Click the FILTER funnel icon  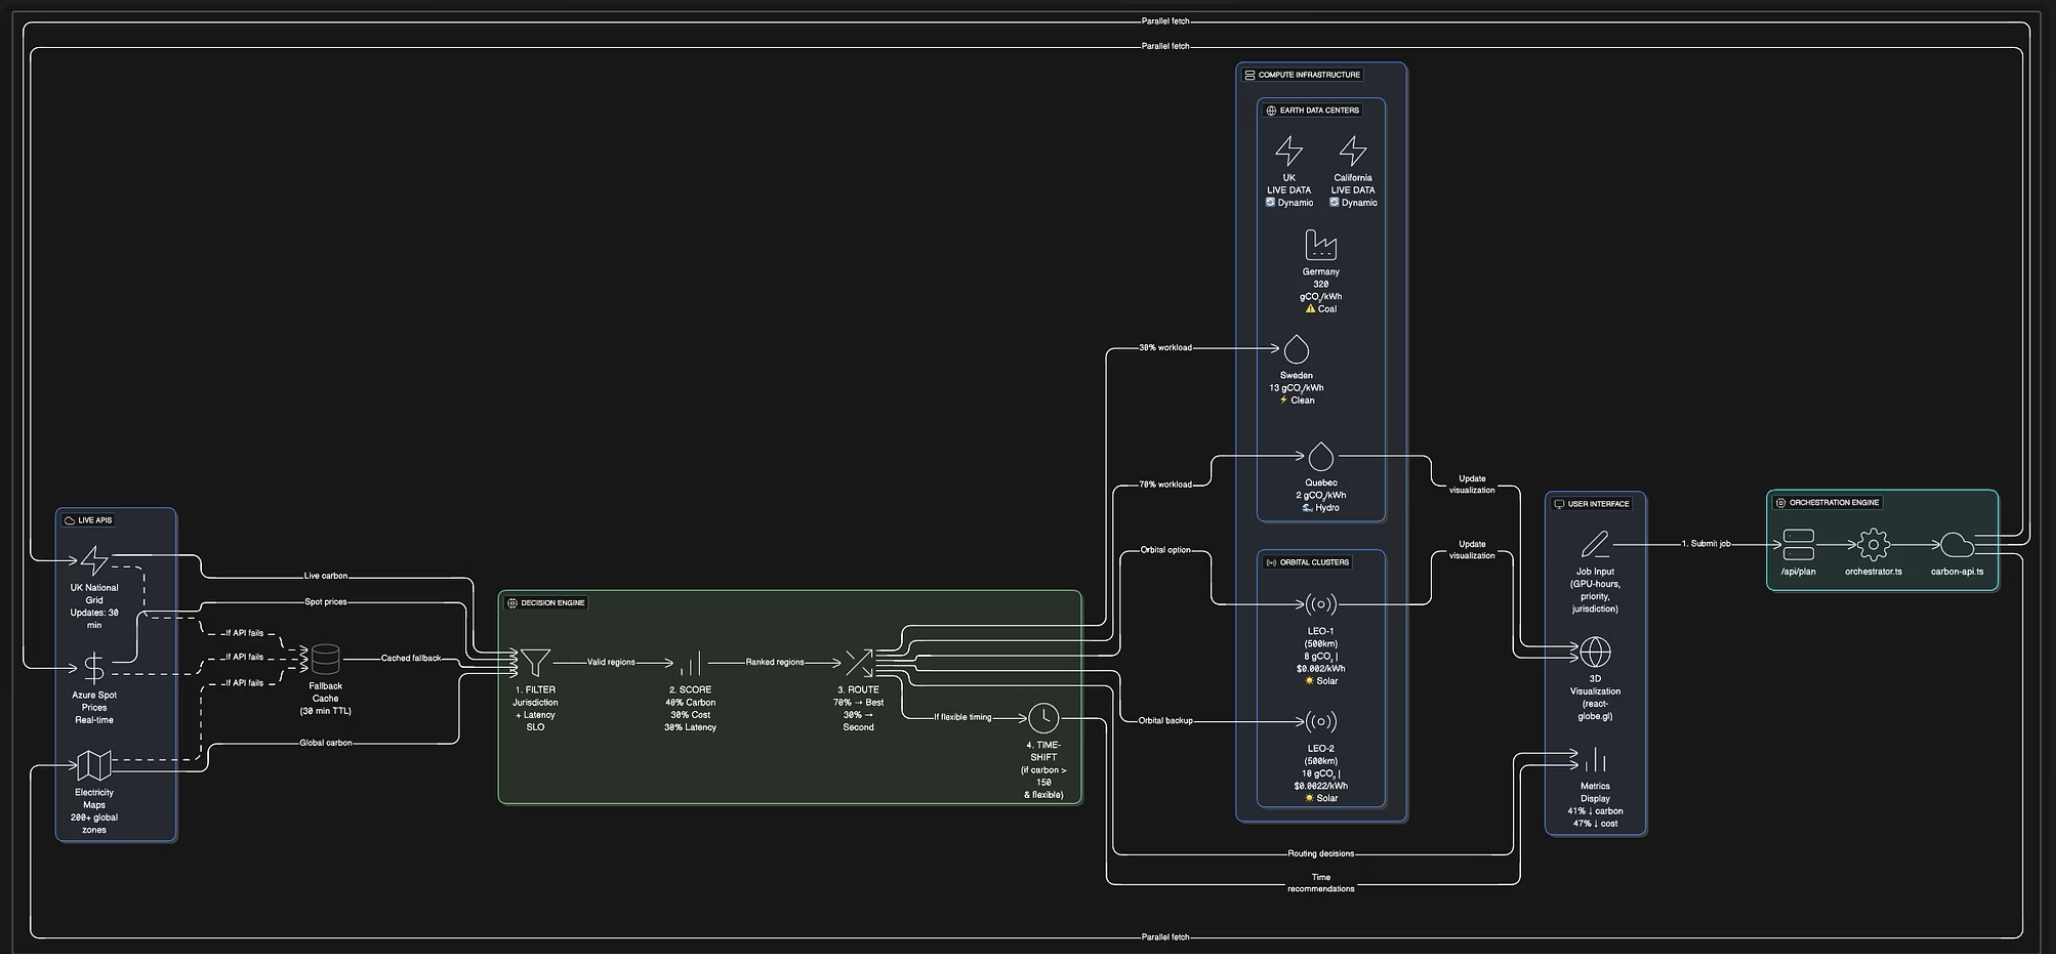[536, 662]
